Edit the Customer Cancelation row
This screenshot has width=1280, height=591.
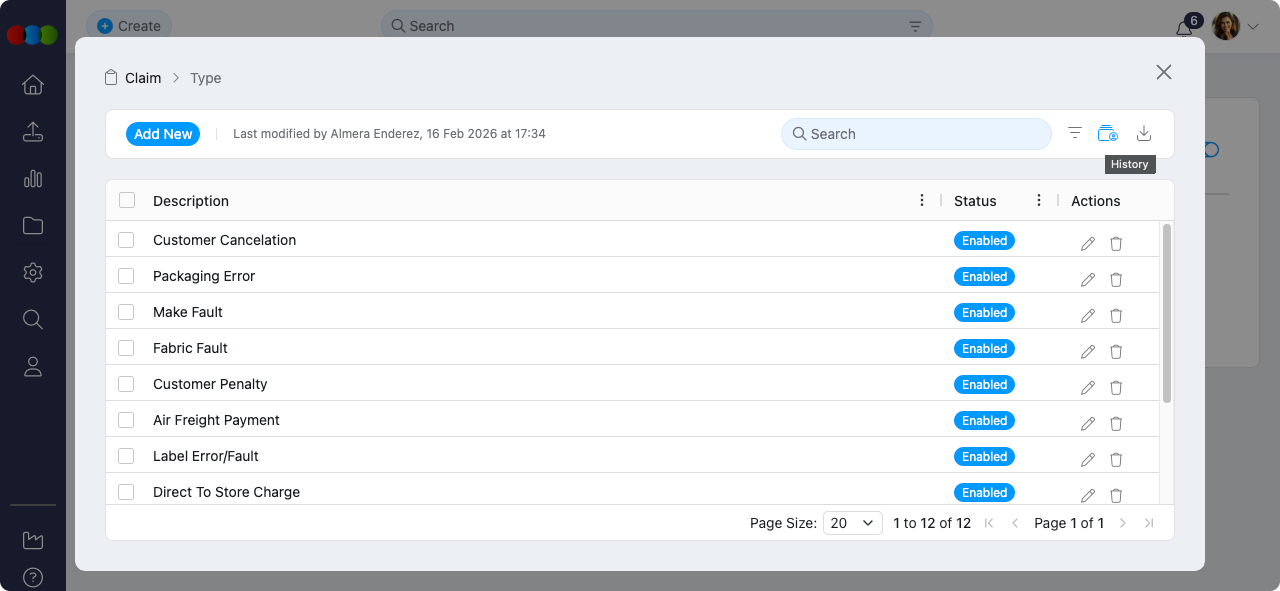pos(1088,244)
